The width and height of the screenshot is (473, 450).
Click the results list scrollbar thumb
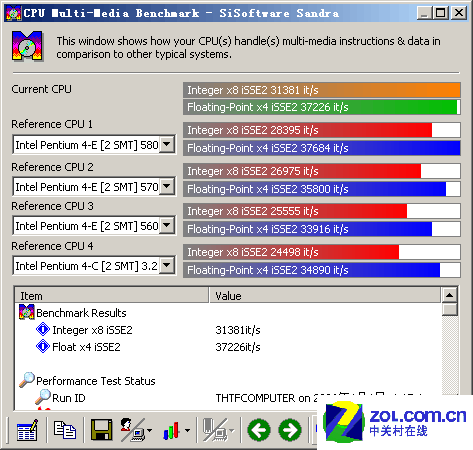click(449, 309)
